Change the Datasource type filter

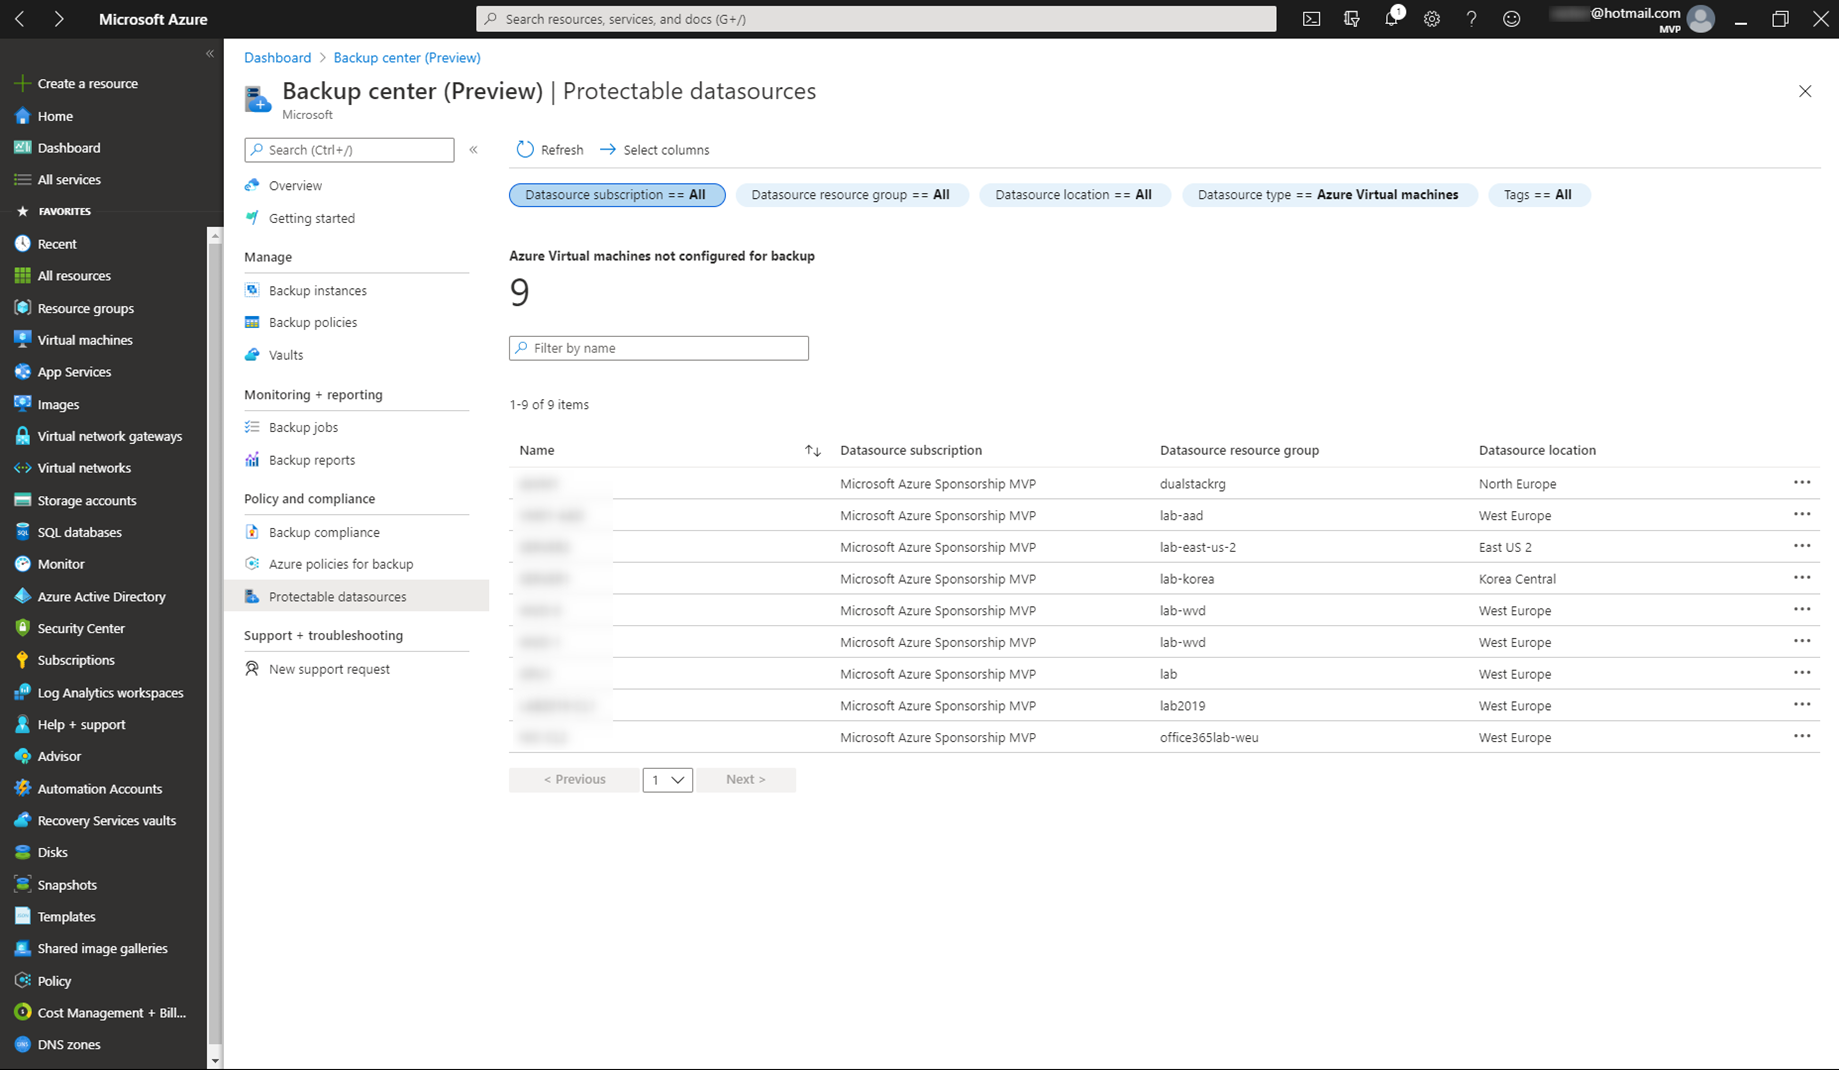1328,195
